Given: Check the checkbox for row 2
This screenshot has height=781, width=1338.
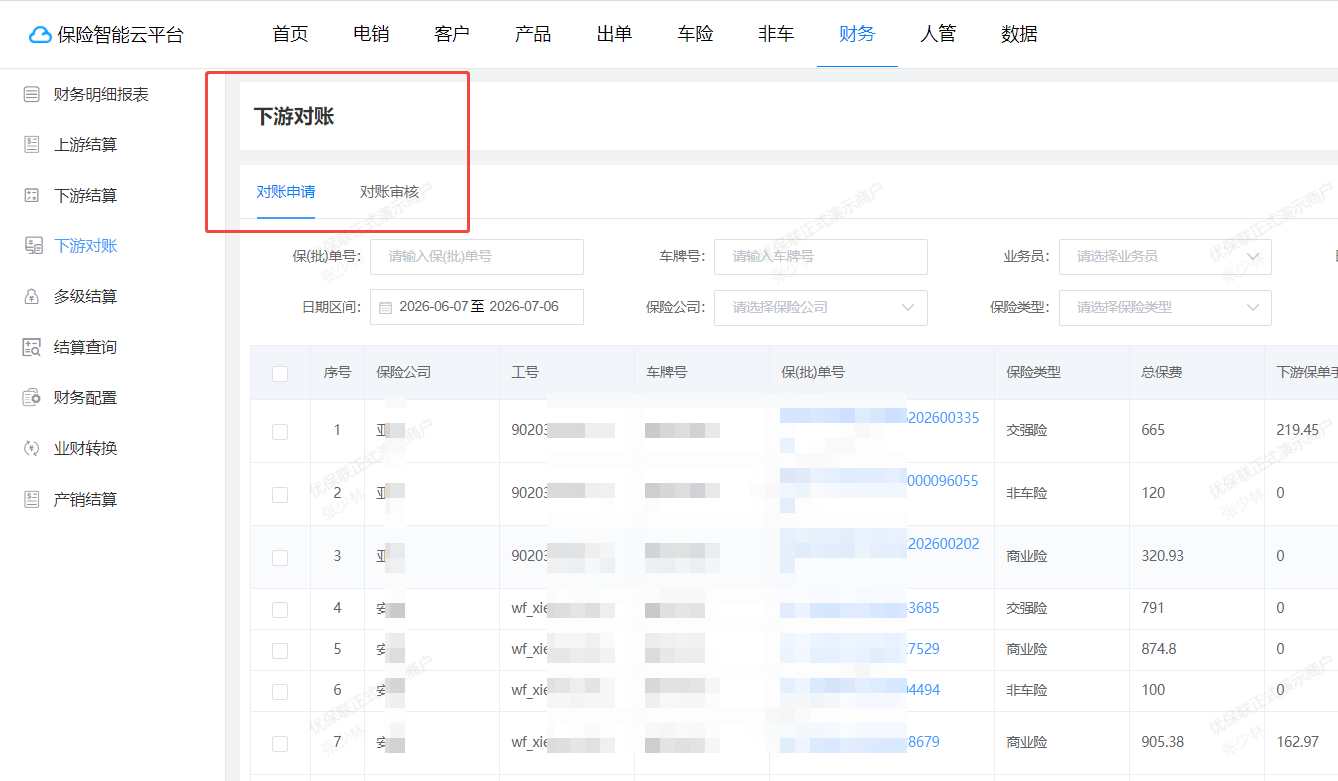Looking at the screenshot, I should tap(280, 494).
